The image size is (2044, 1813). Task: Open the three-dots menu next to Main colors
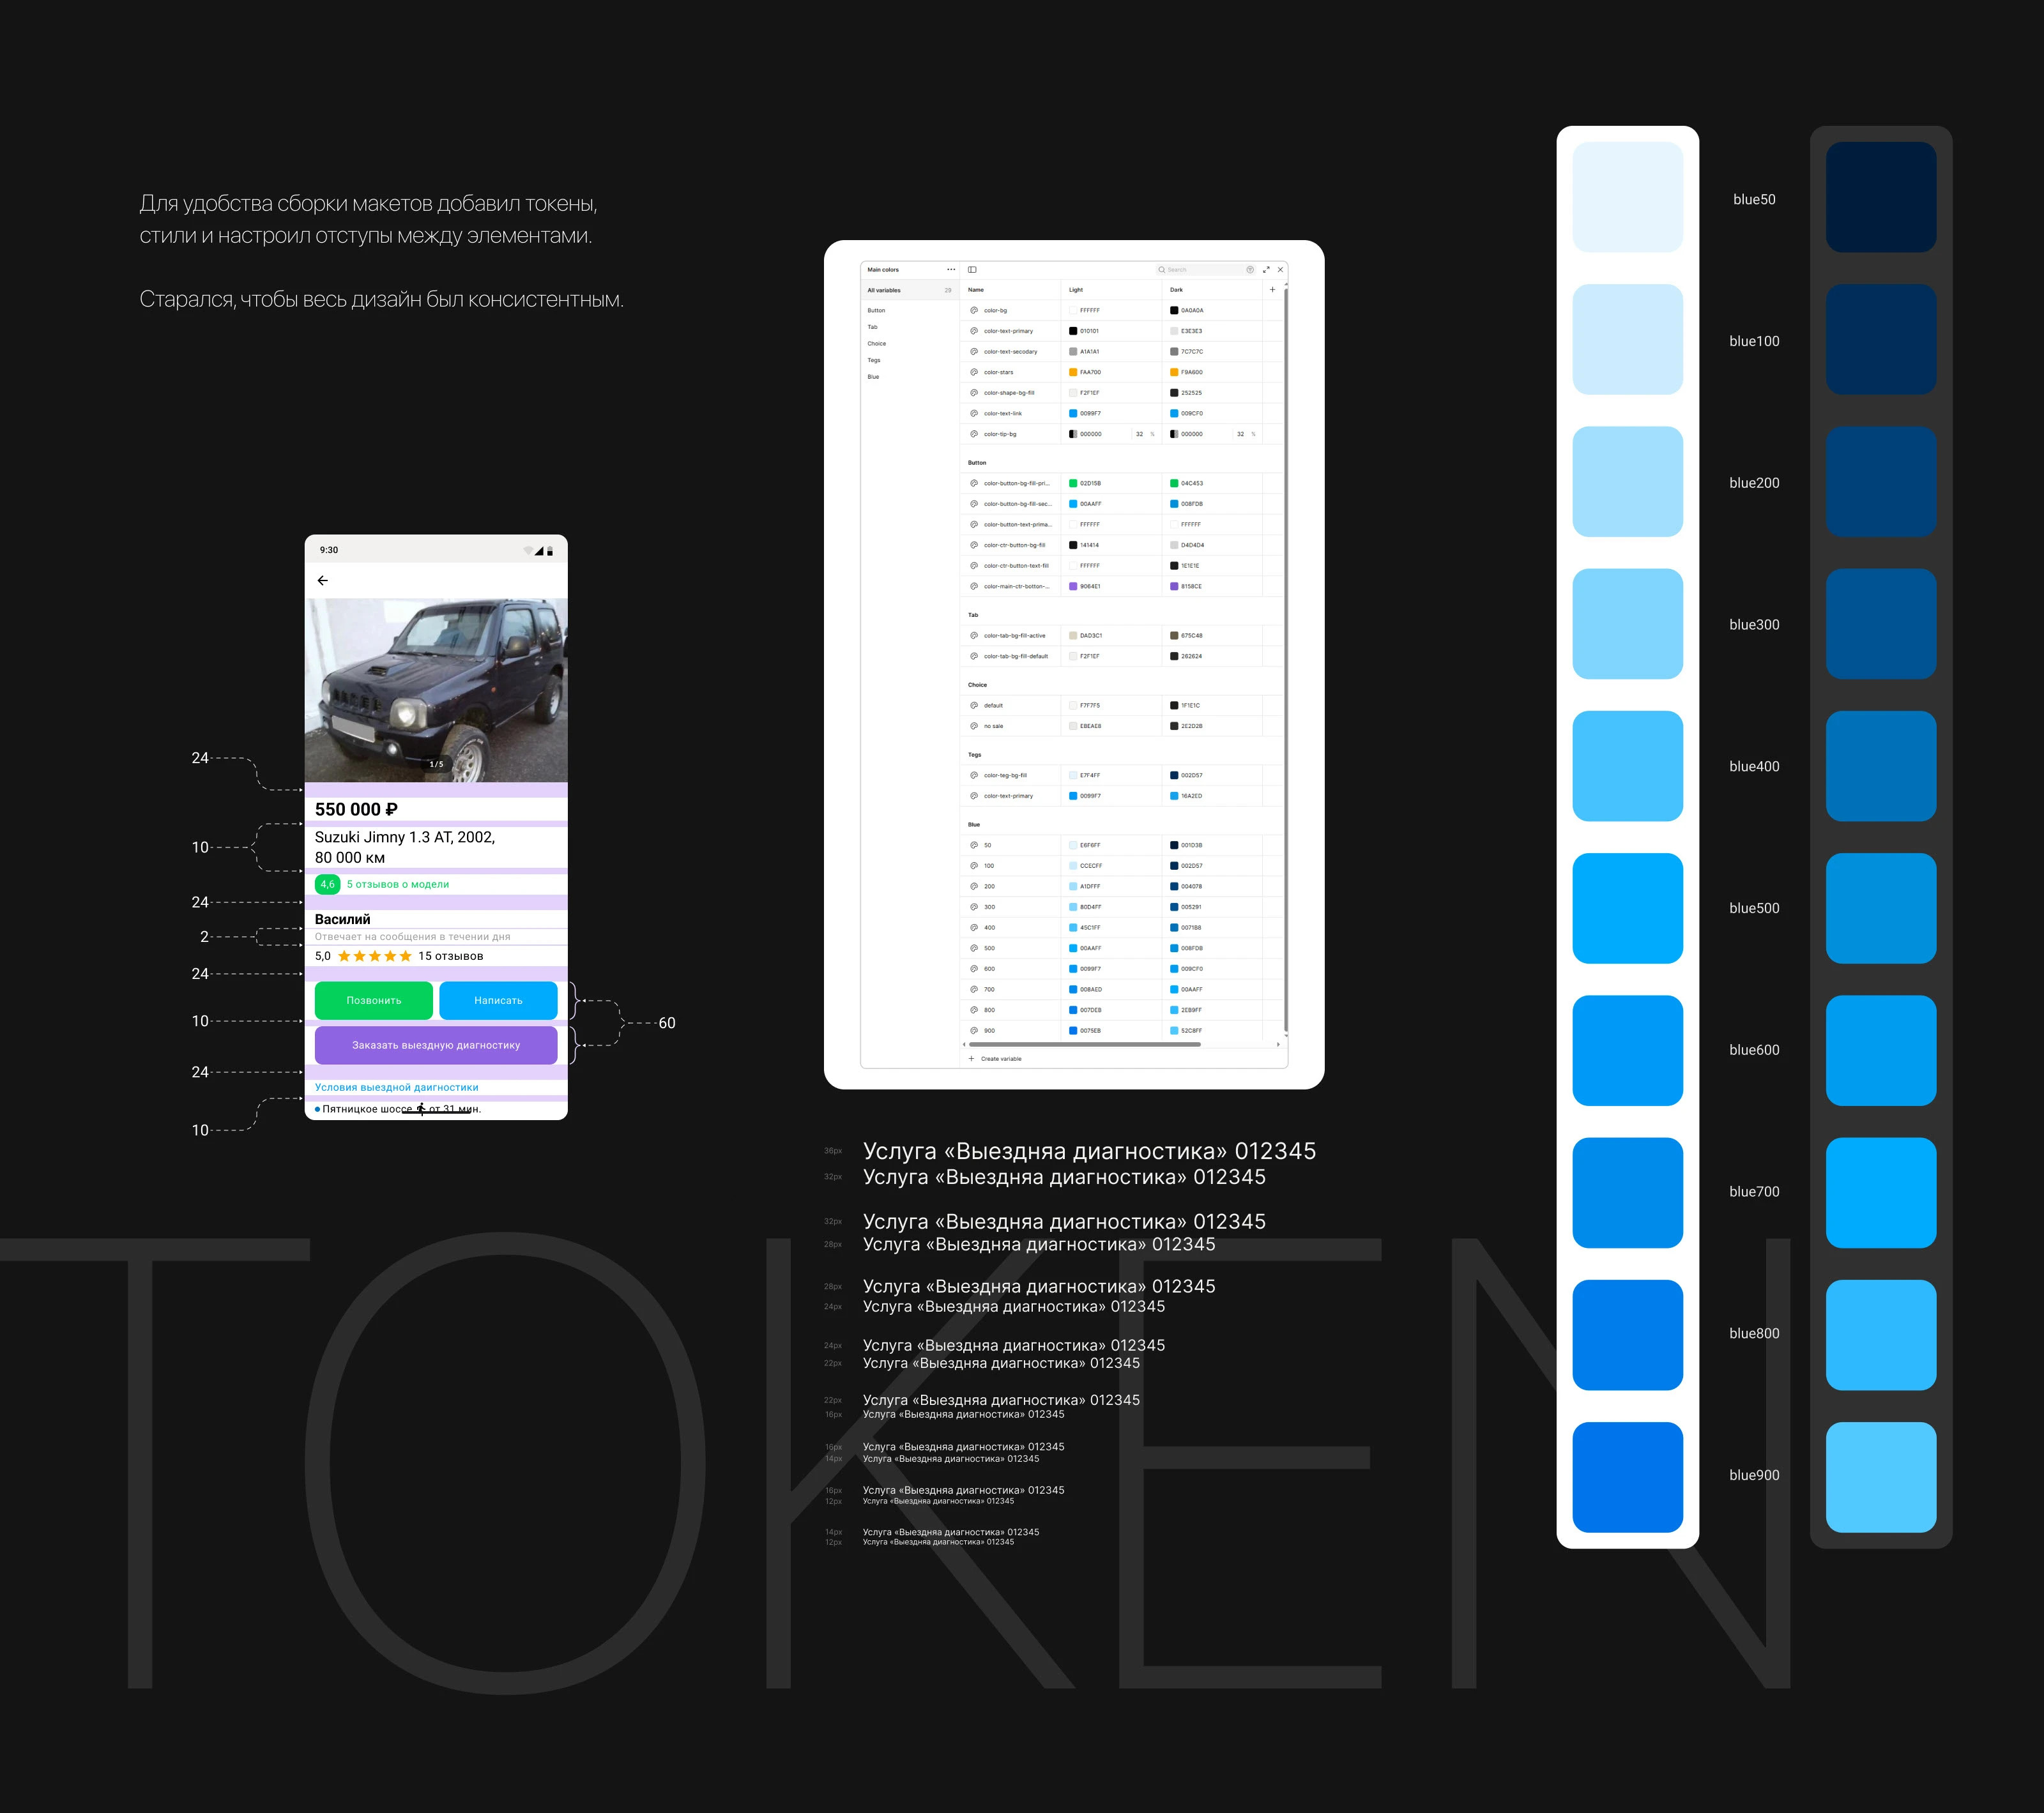[951, 270]
